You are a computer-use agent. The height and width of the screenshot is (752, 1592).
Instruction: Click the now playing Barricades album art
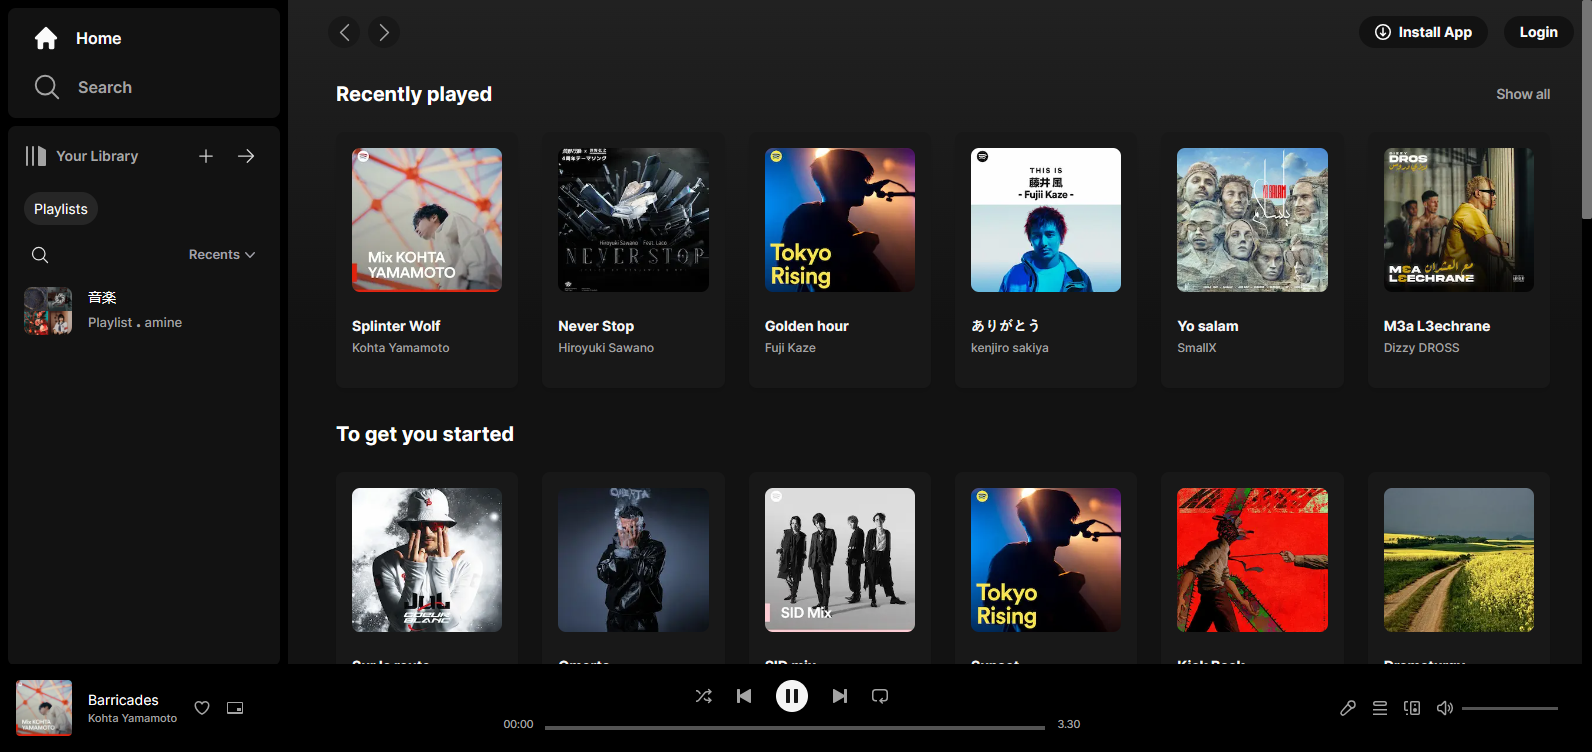[x=44, y=708]
